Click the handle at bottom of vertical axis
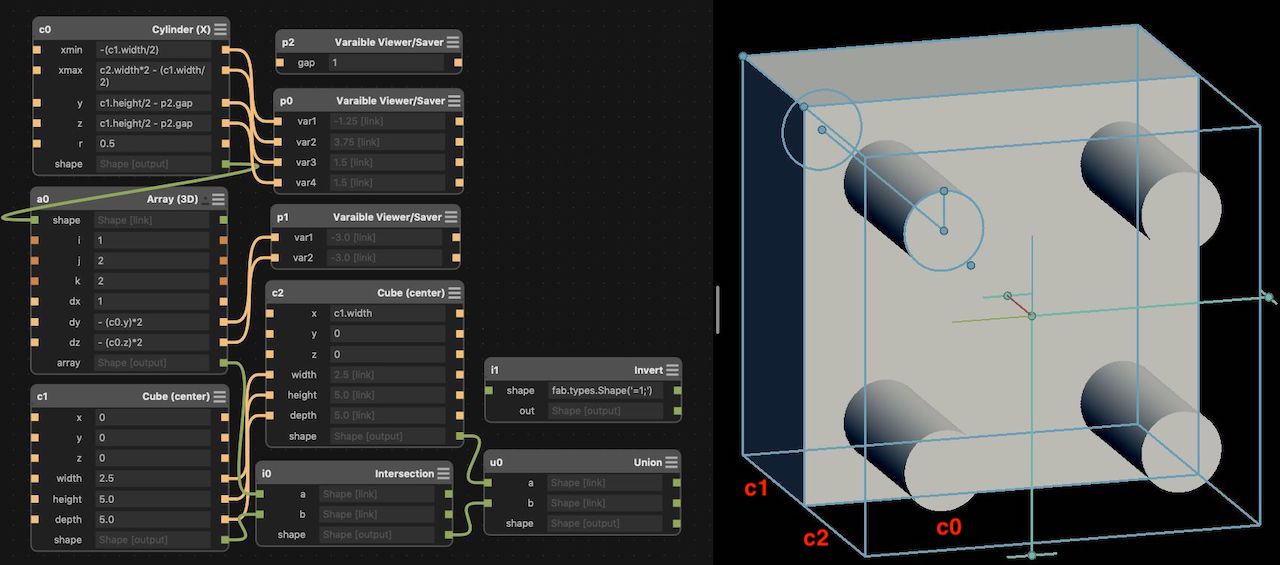 pos(1032,555)
